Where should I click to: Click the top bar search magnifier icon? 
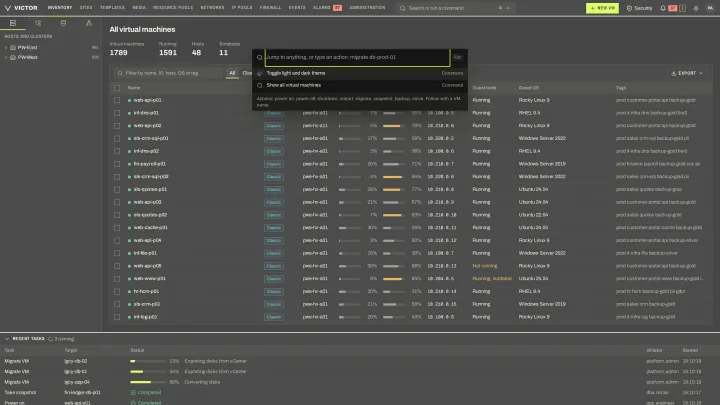point(403,8)
